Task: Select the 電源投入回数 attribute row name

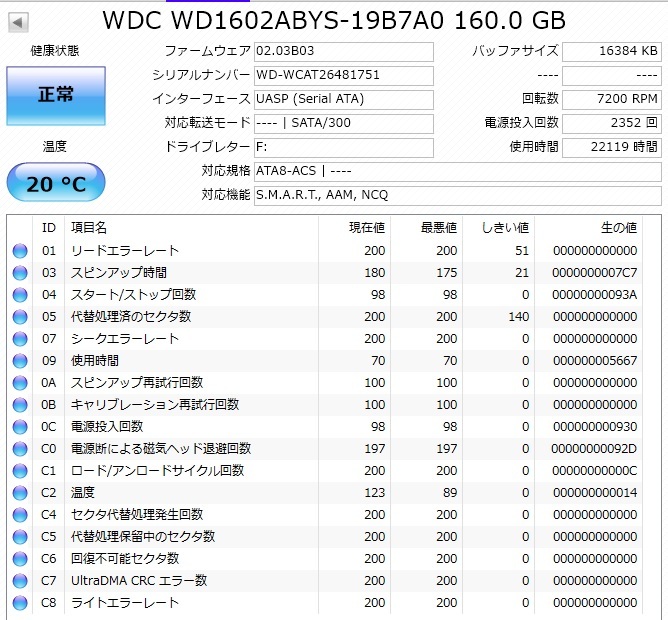Action: (107, 427)
